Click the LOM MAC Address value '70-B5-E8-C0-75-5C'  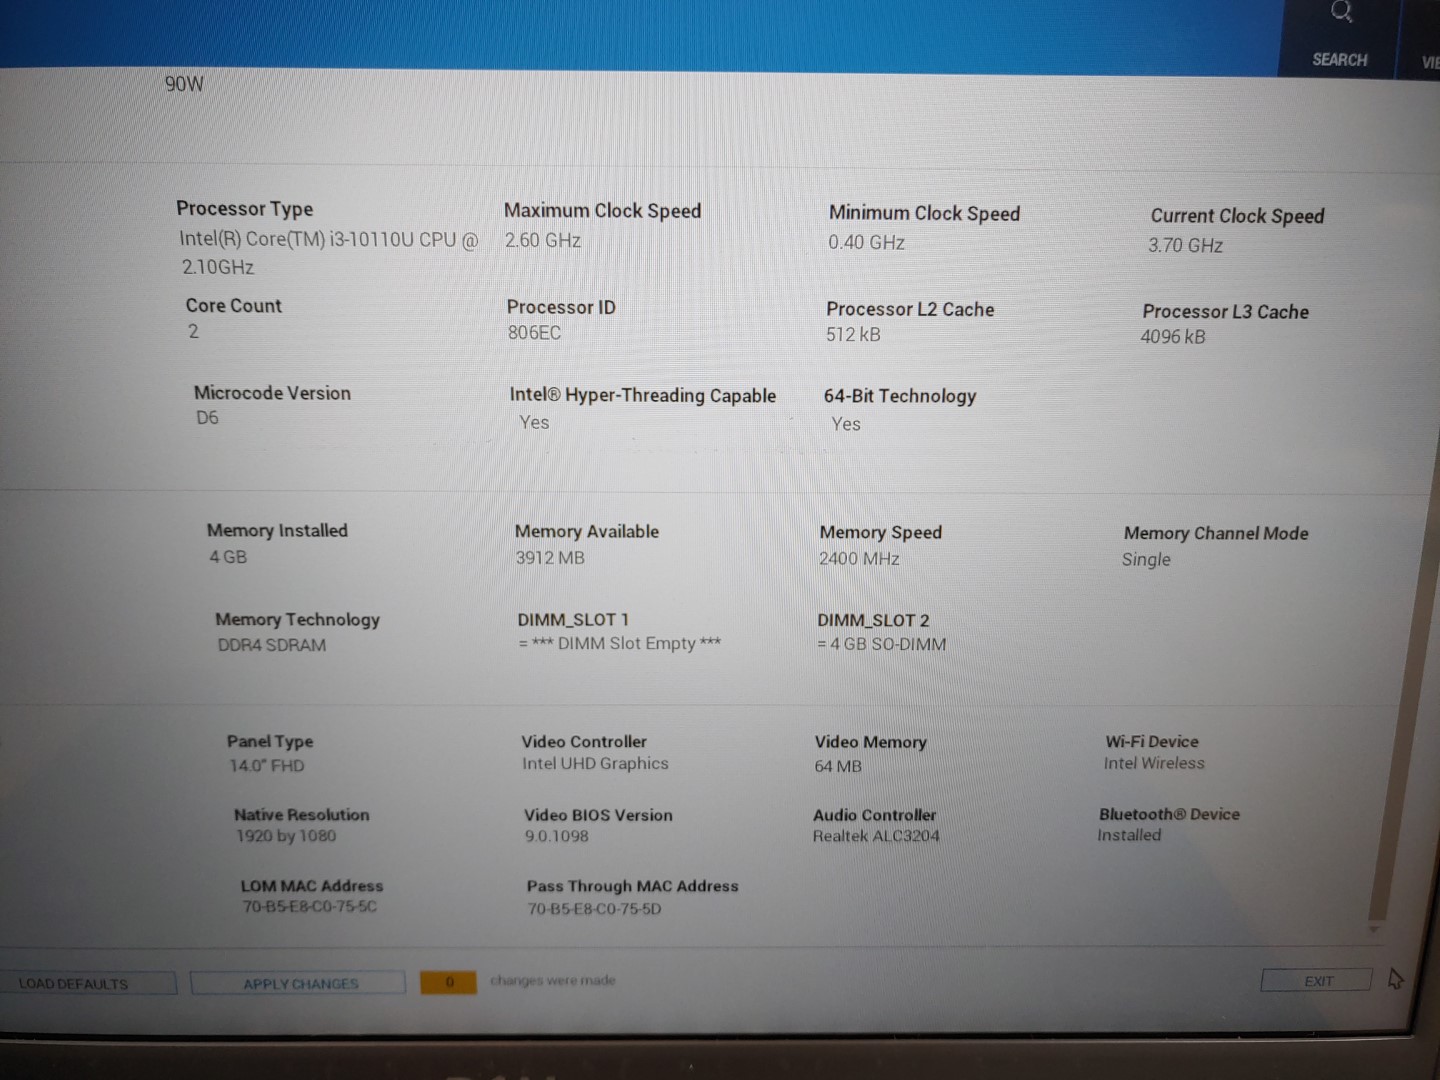[x=310, y=906]
